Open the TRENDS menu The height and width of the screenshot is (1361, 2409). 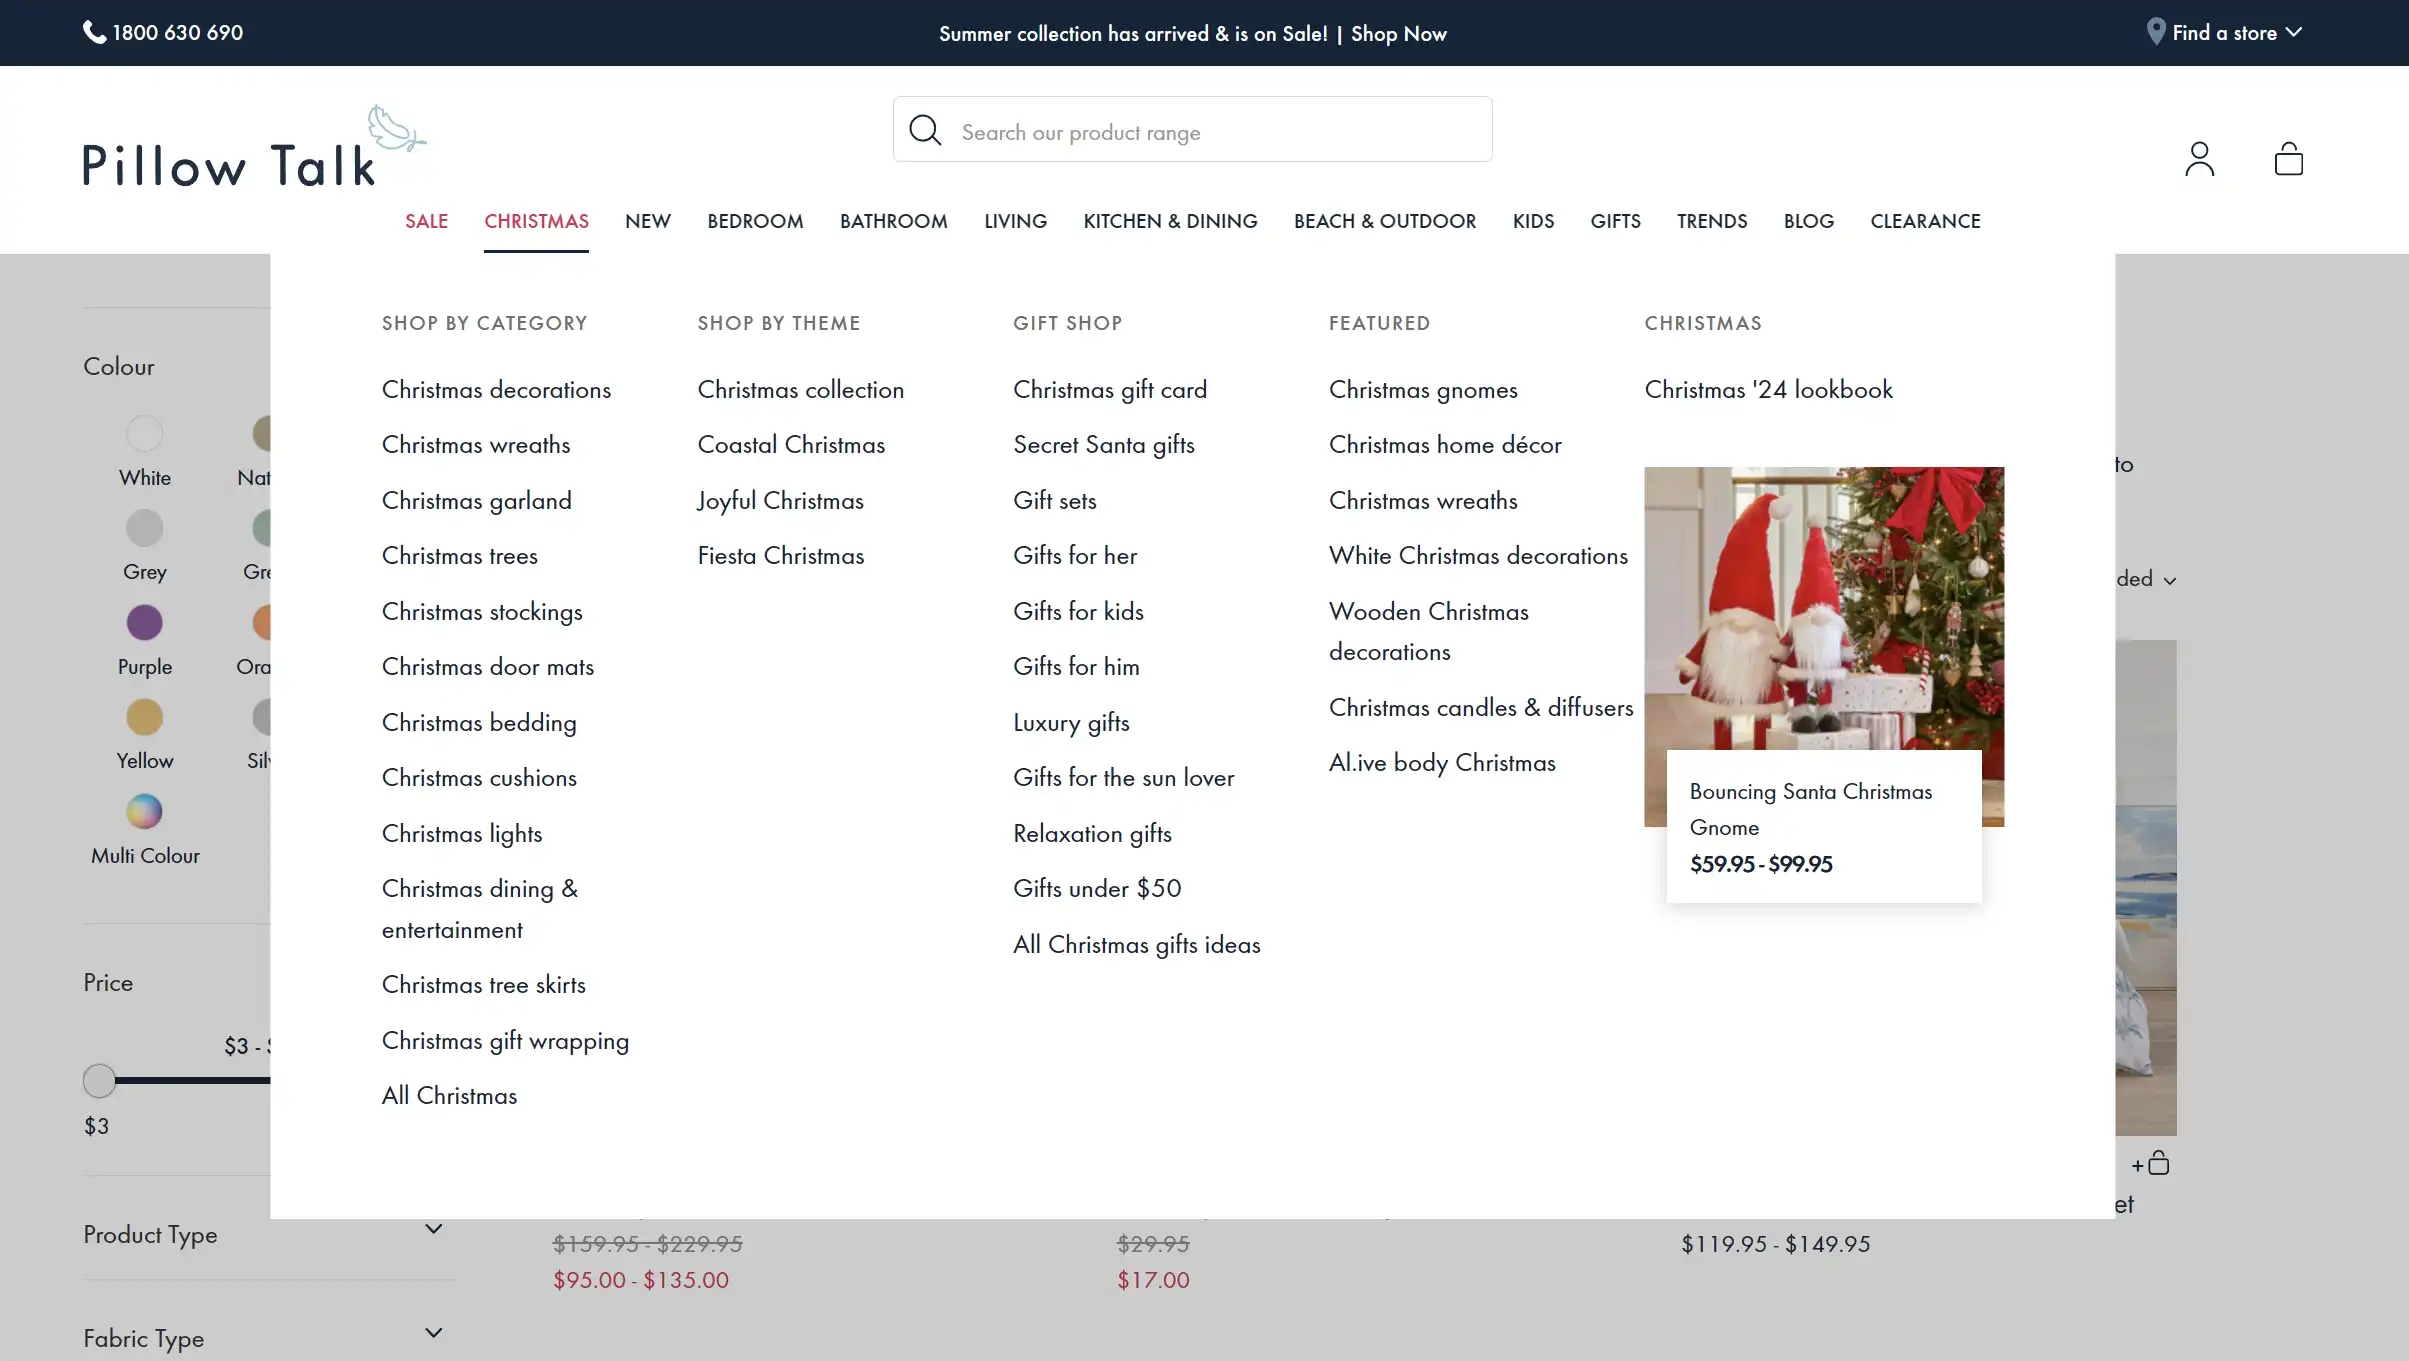(1712, 221)
